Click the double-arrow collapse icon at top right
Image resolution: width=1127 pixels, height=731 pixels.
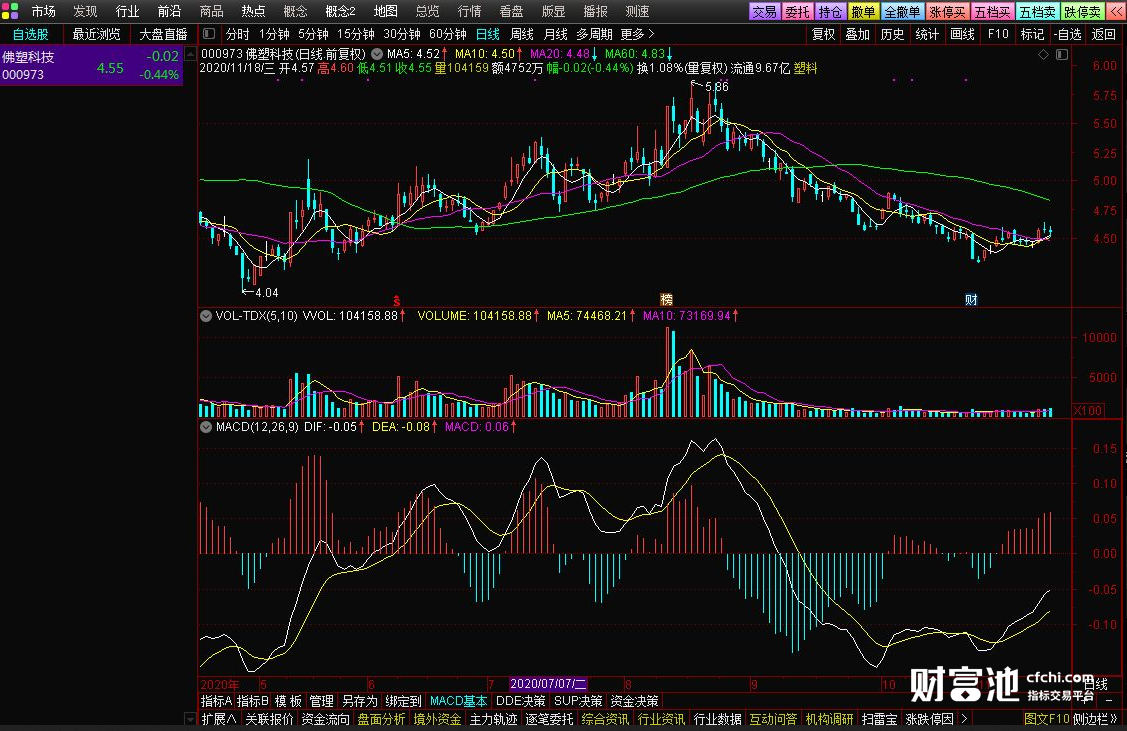pos(1116,12)
